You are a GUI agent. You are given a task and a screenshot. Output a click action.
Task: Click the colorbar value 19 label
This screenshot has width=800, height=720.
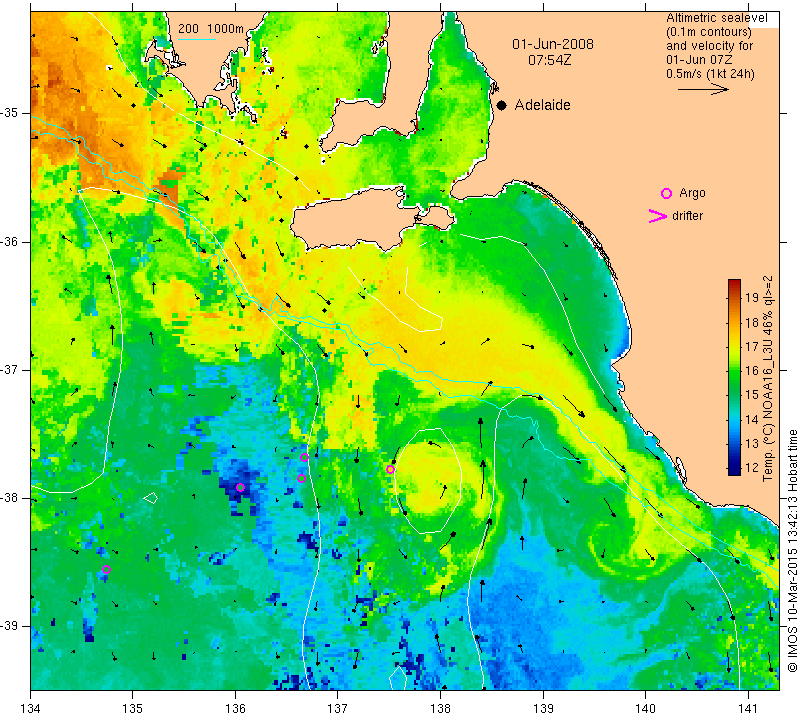[x=752, y=298]
